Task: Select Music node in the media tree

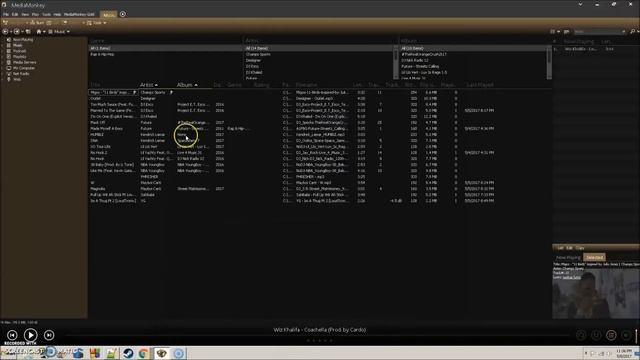Action: tap(18, 45)
